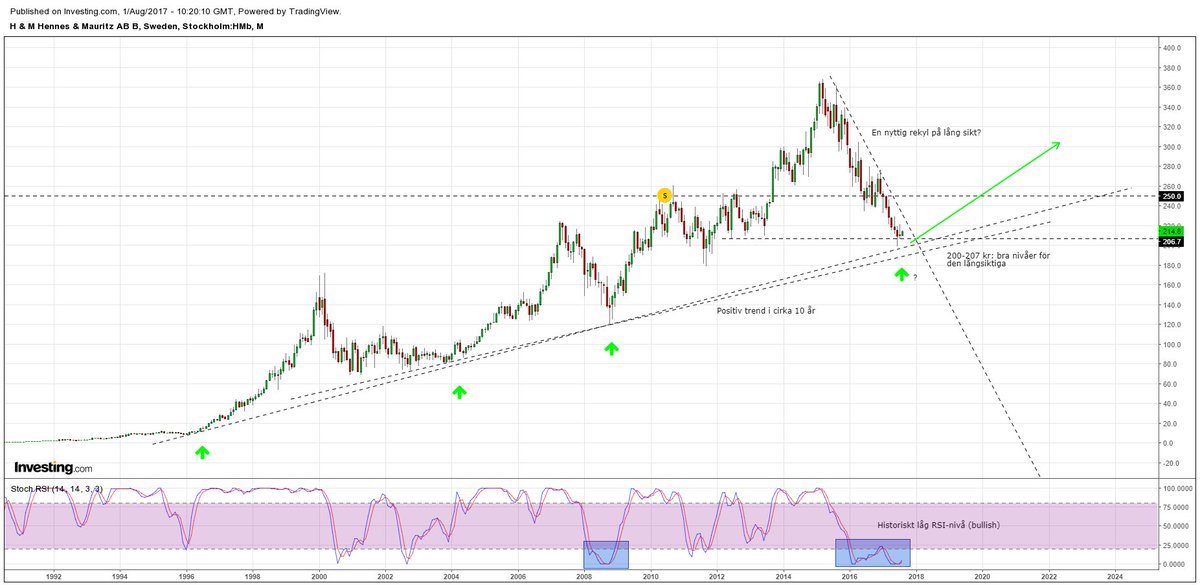Click the 100.0 price axis label

pos(1172,345)
